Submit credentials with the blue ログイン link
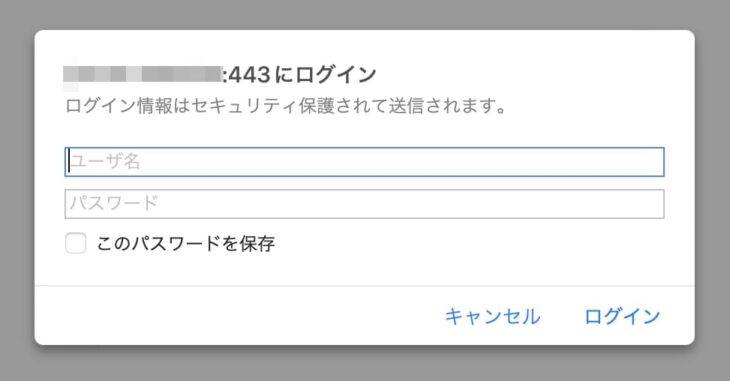 click(622, 317)
